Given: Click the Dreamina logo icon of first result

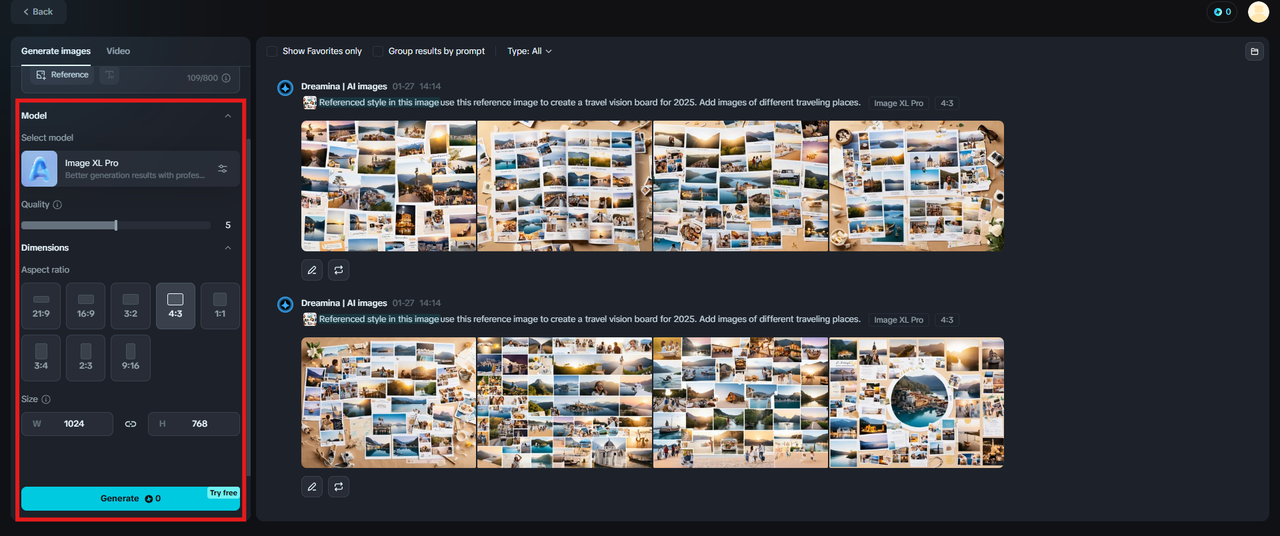Looking at the screenshot, I should [285, 88].
